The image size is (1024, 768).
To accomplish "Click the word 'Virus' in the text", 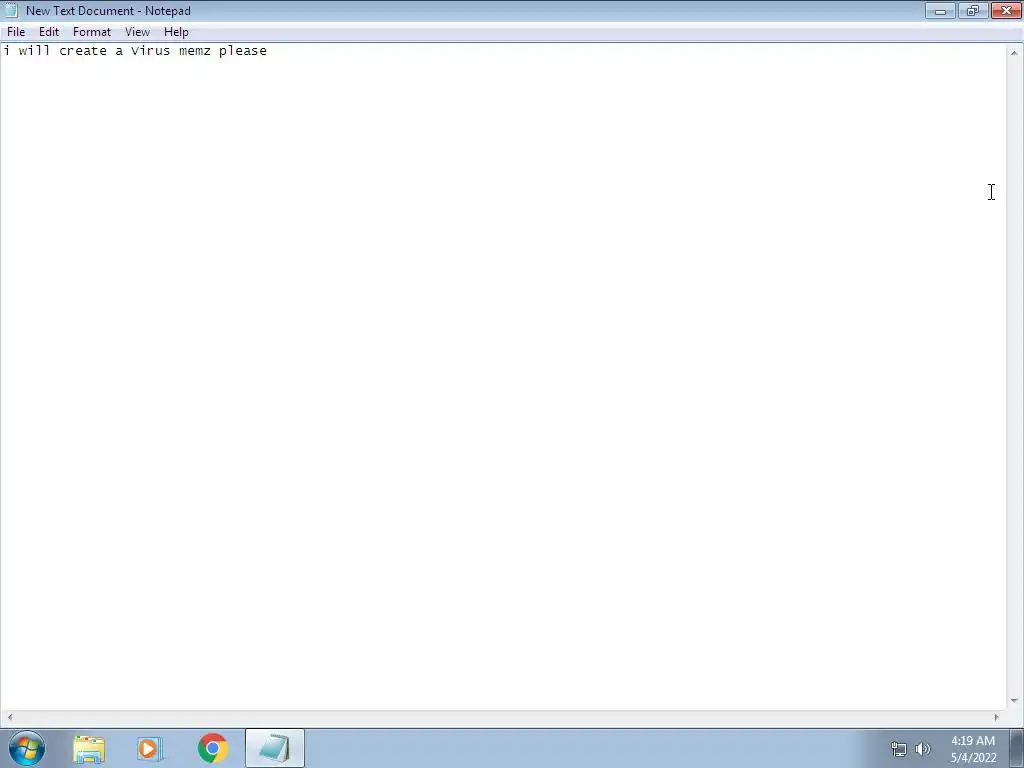I will pos(150,51).
